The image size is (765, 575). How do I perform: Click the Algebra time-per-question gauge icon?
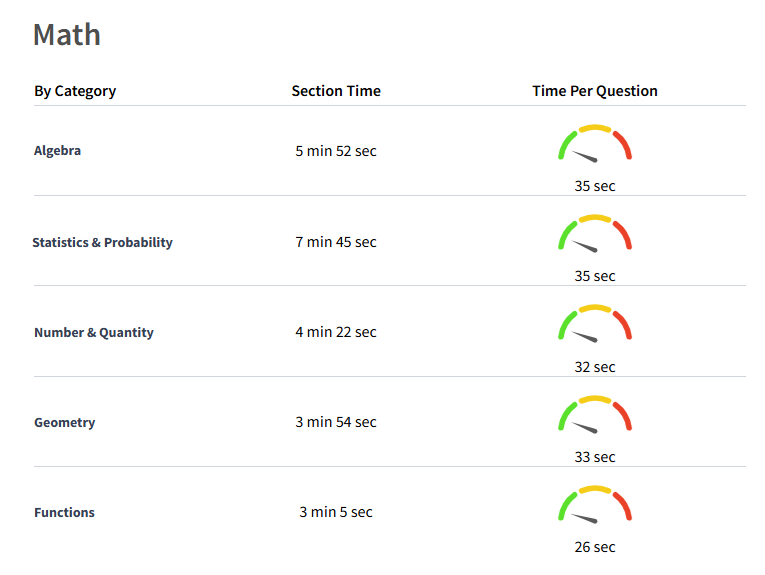pos(595,143)
